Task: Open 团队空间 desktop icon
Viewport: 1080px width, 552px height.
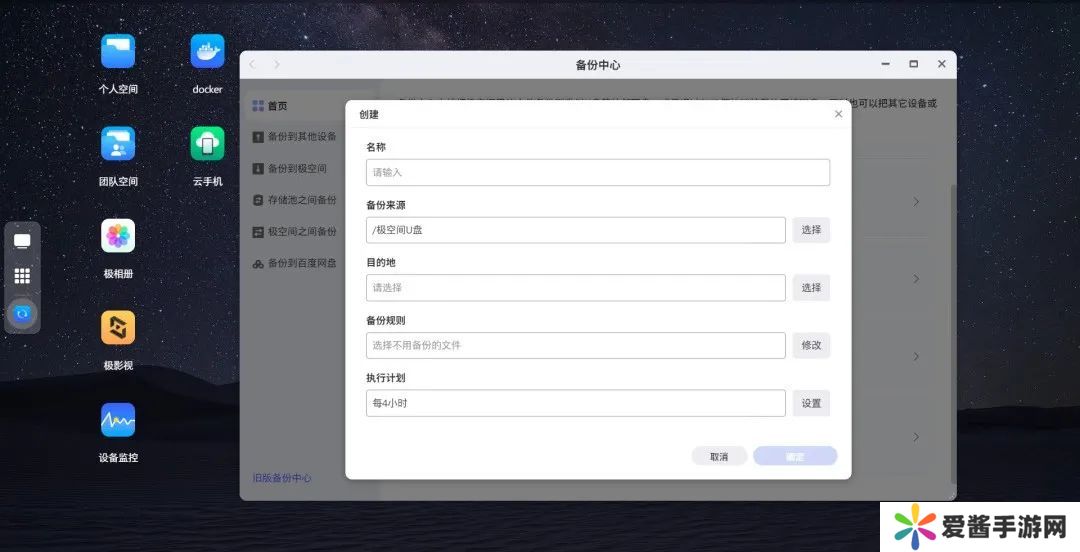Action: [117, 144]
